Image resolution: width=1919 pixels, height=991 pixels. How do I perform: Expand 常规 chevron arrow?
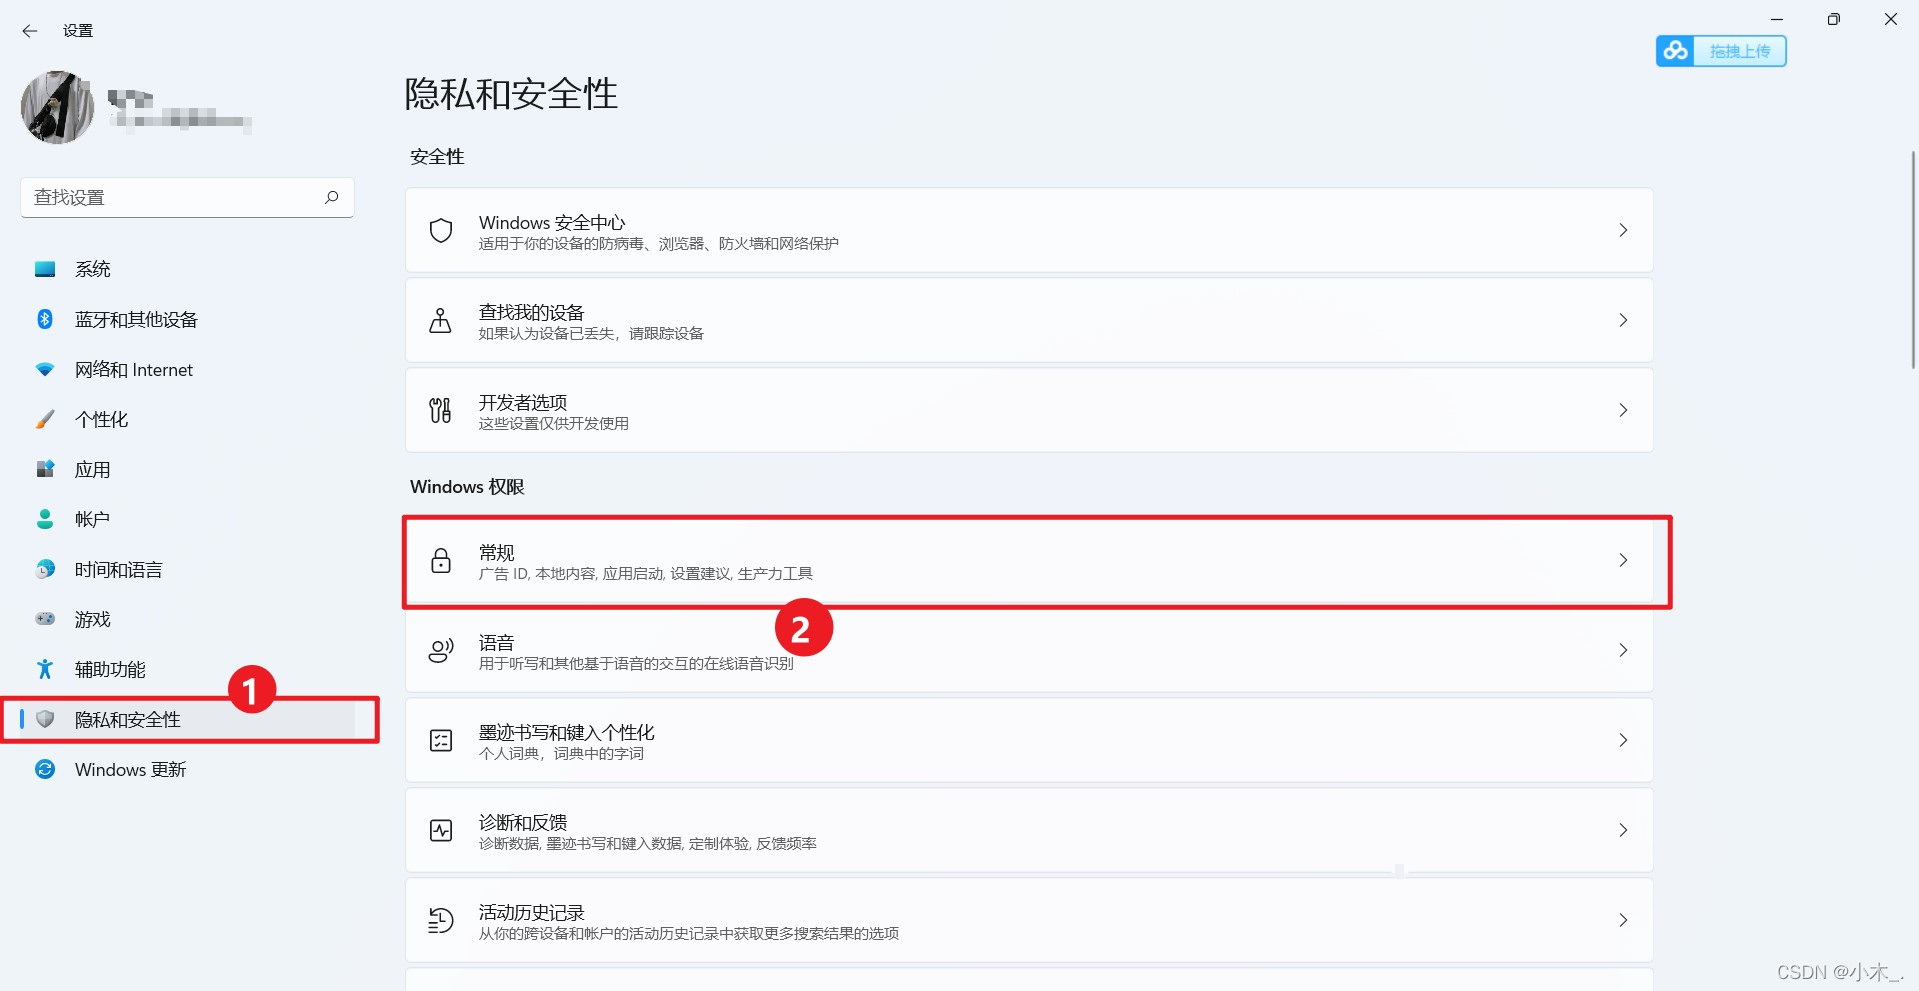[1623, 560]
